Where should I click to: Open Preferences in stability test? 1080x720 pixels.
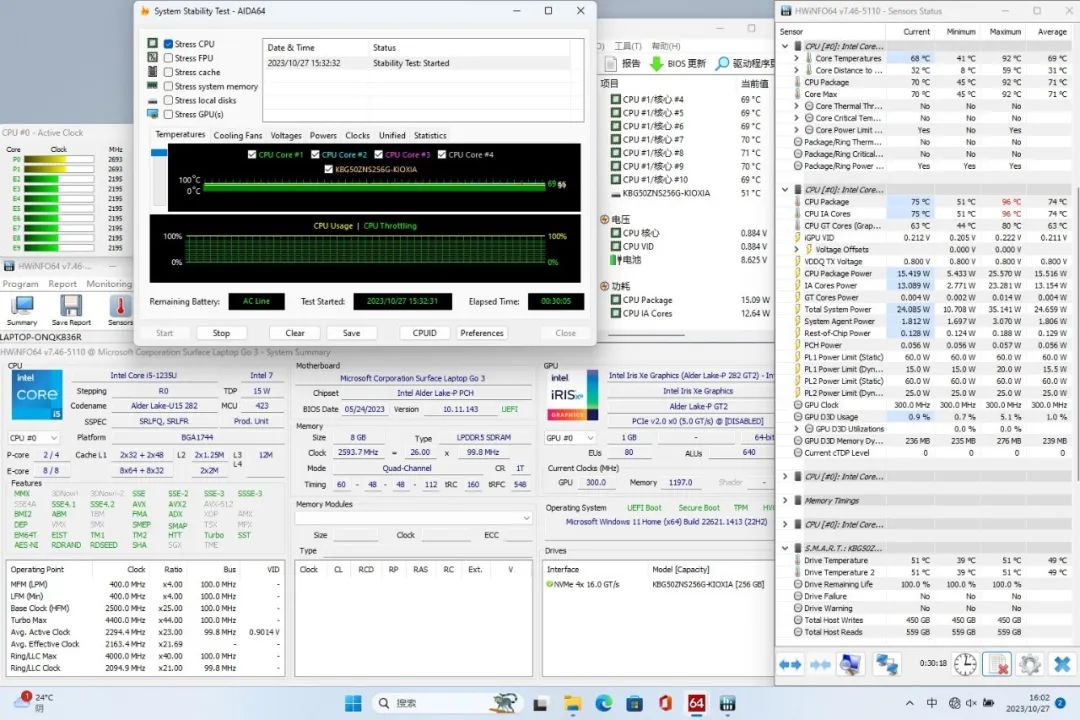[482, 333]
